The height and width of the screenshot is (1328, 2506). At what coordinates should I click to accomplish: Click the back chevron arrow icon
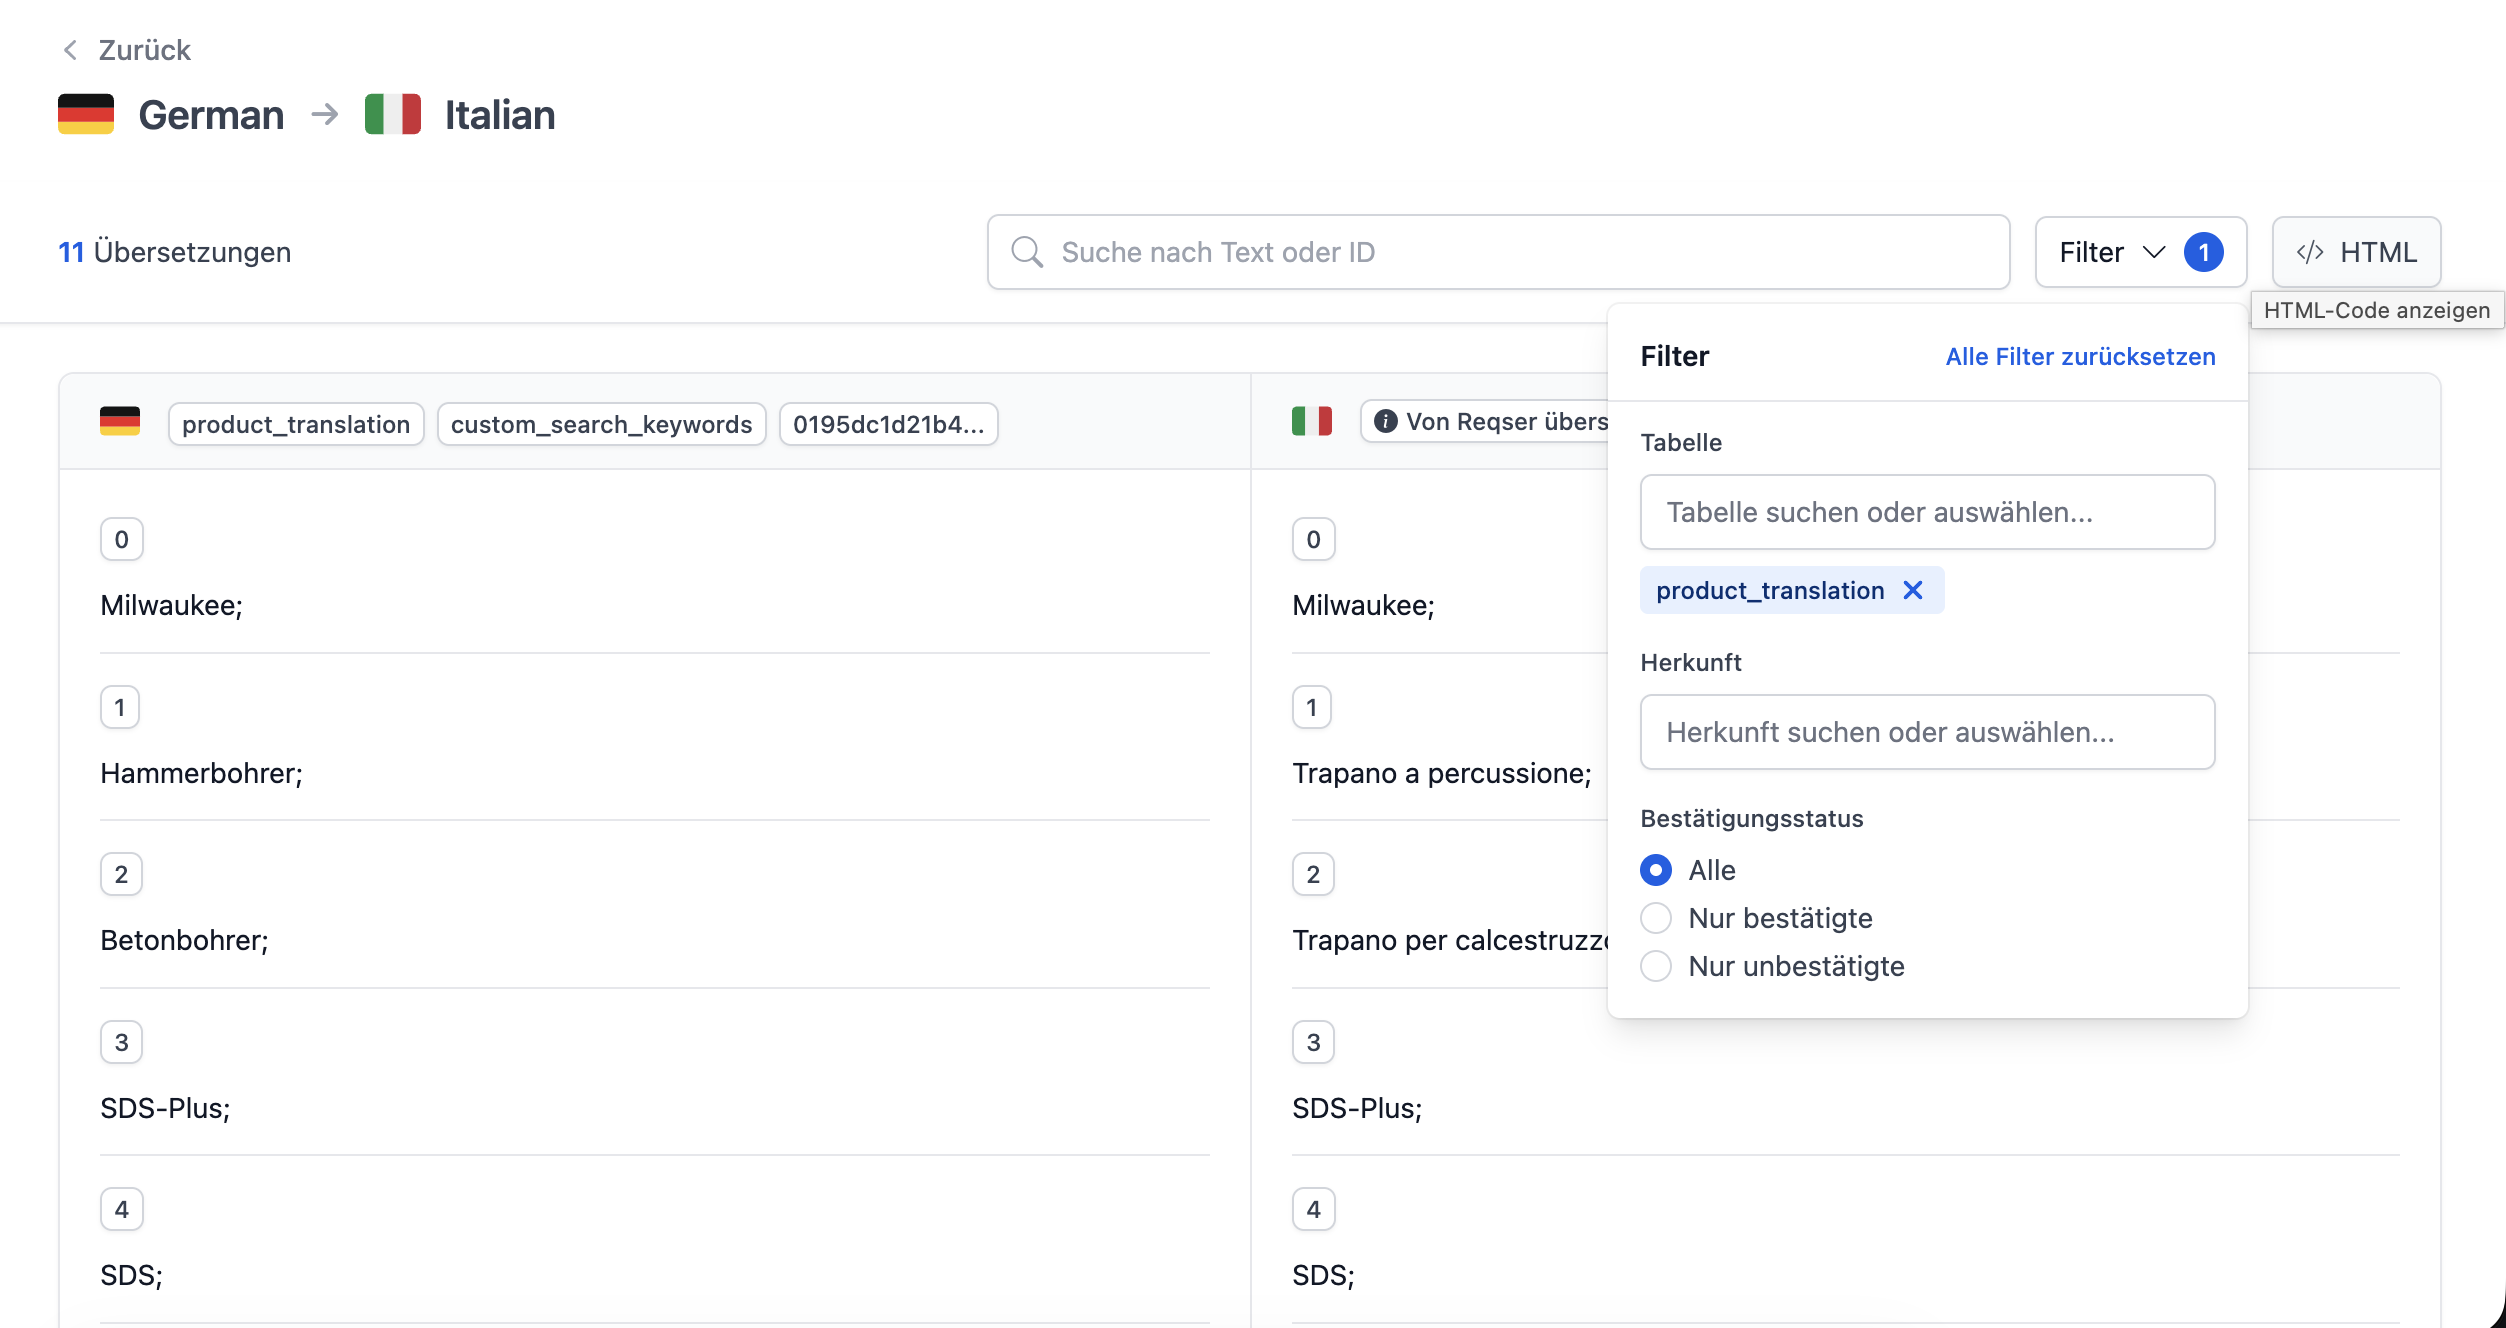coord(70,50)
